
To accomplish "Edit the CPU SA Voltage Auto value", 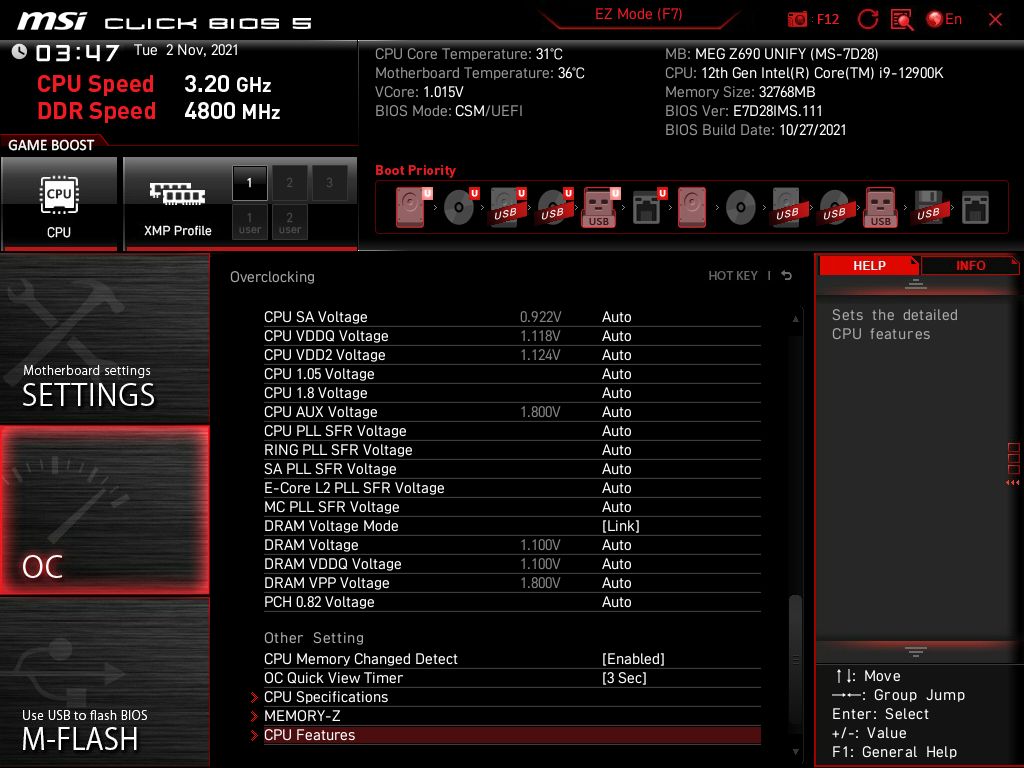I will [x=616, y=317].
